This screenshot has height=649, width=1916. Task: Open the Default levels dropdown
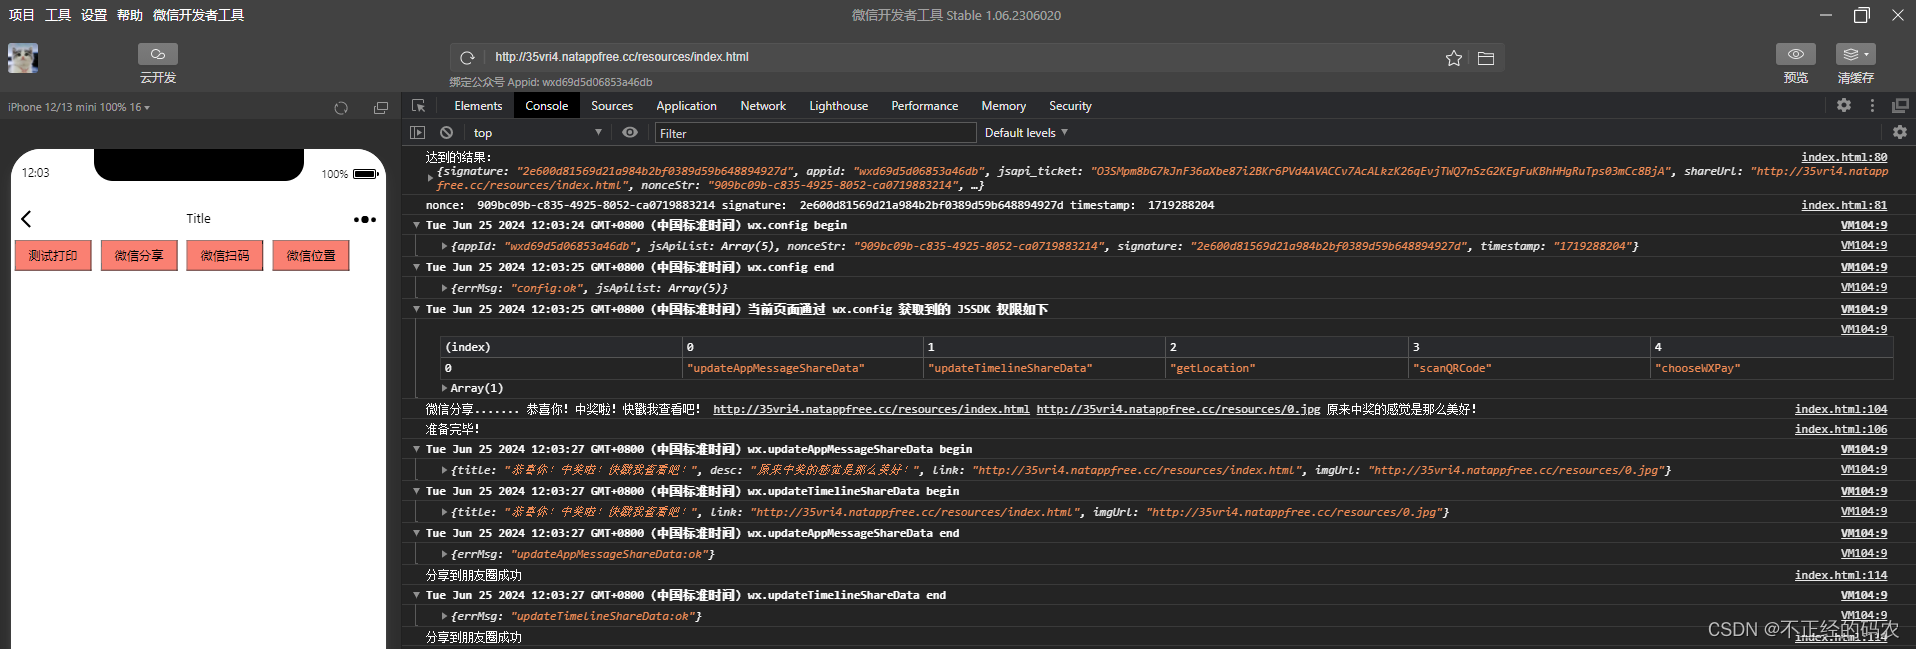[1026, 132]
